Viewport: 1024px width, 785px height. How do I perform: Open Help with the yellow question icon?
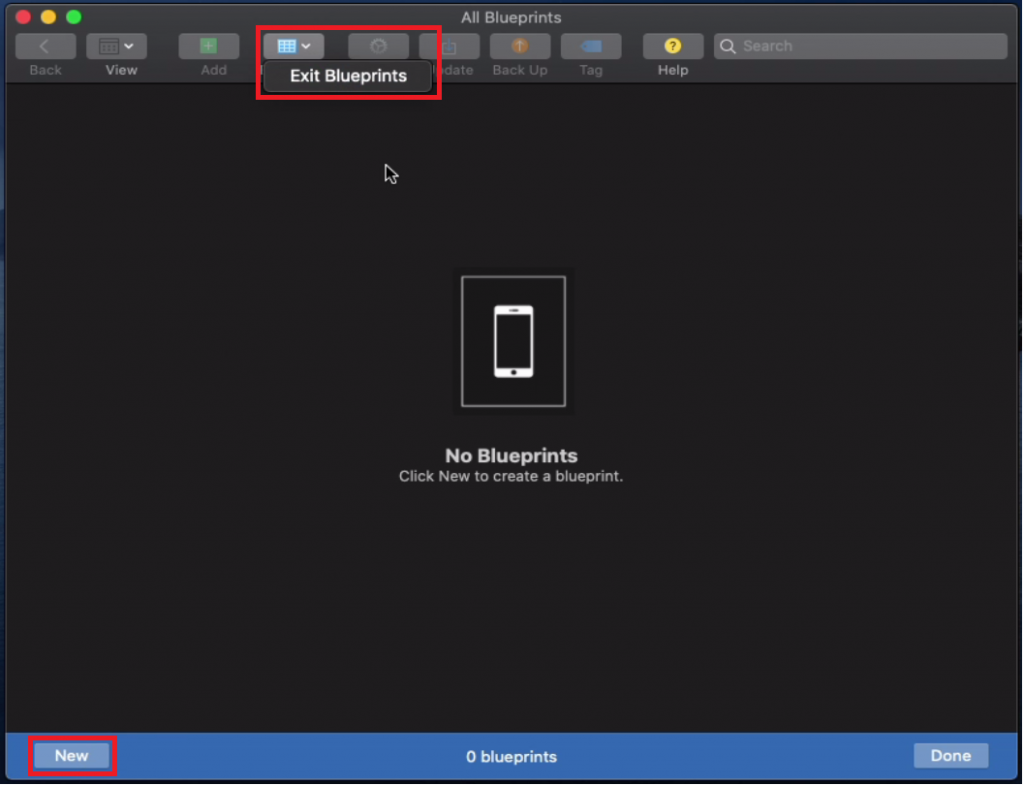(x=673, y=46)
